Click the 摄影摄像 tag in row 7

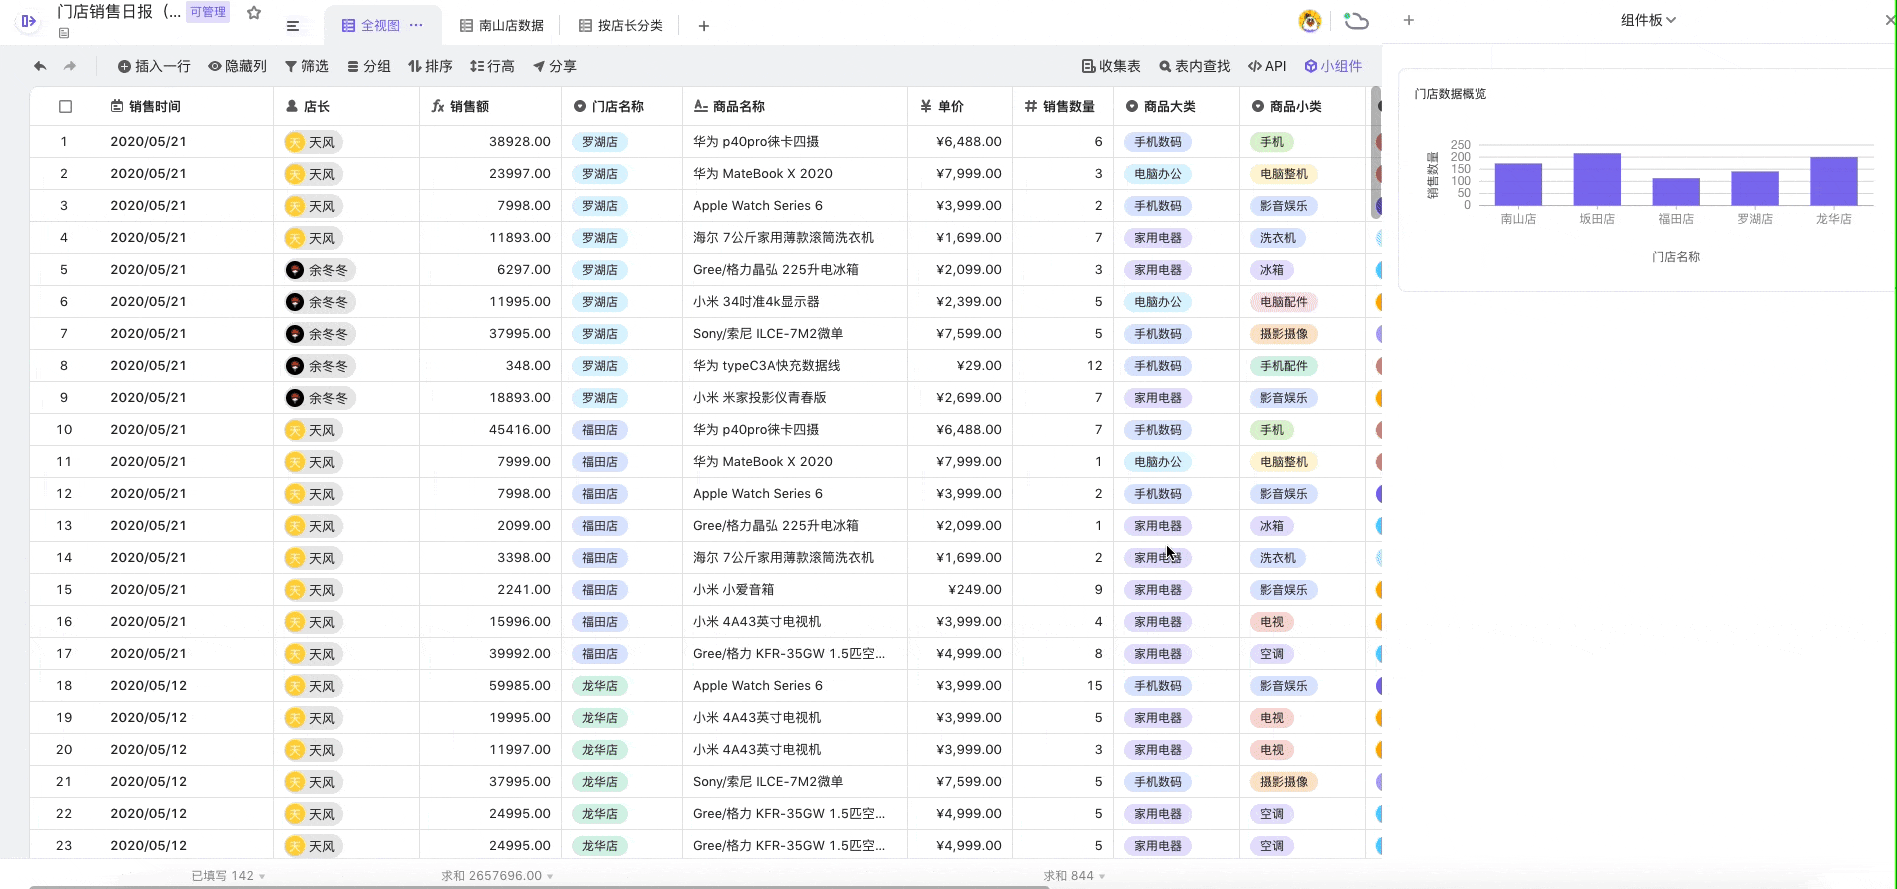pos(1284,334)
